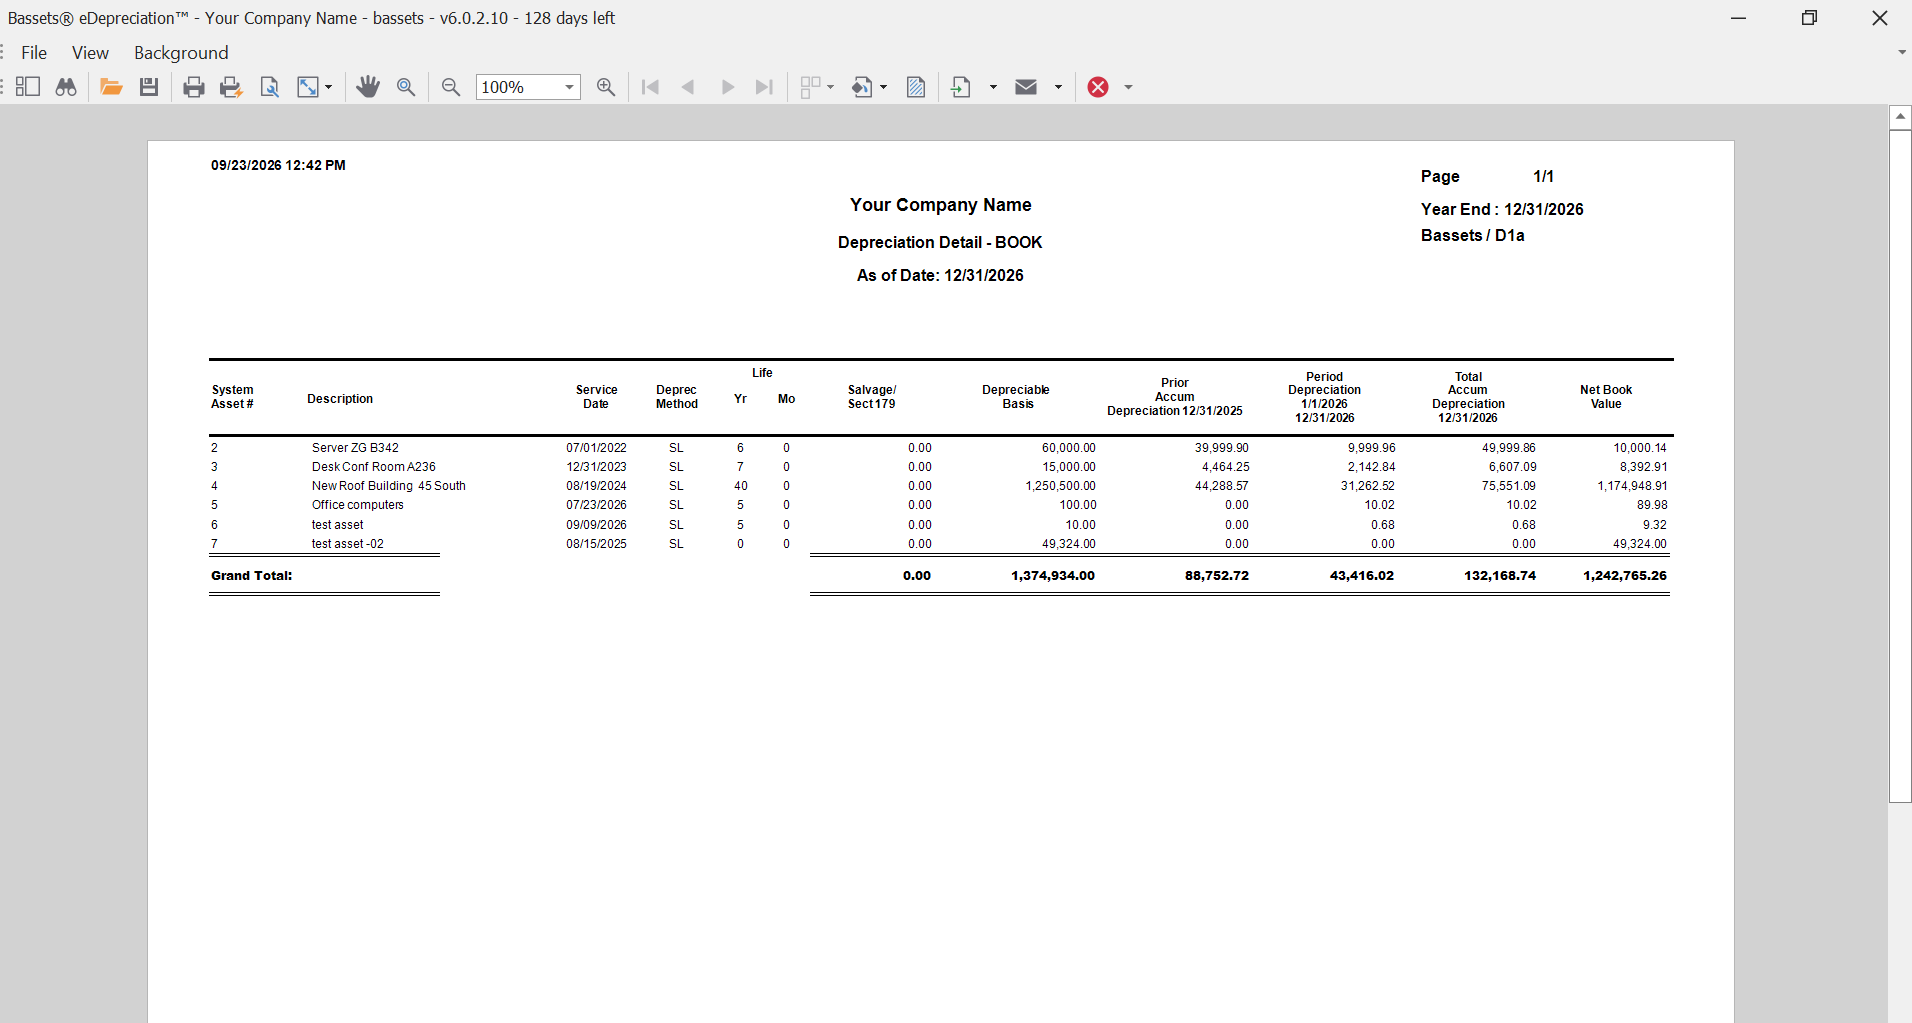Click 'Year End : 12/31/2026' text

tap(1502, 209)
